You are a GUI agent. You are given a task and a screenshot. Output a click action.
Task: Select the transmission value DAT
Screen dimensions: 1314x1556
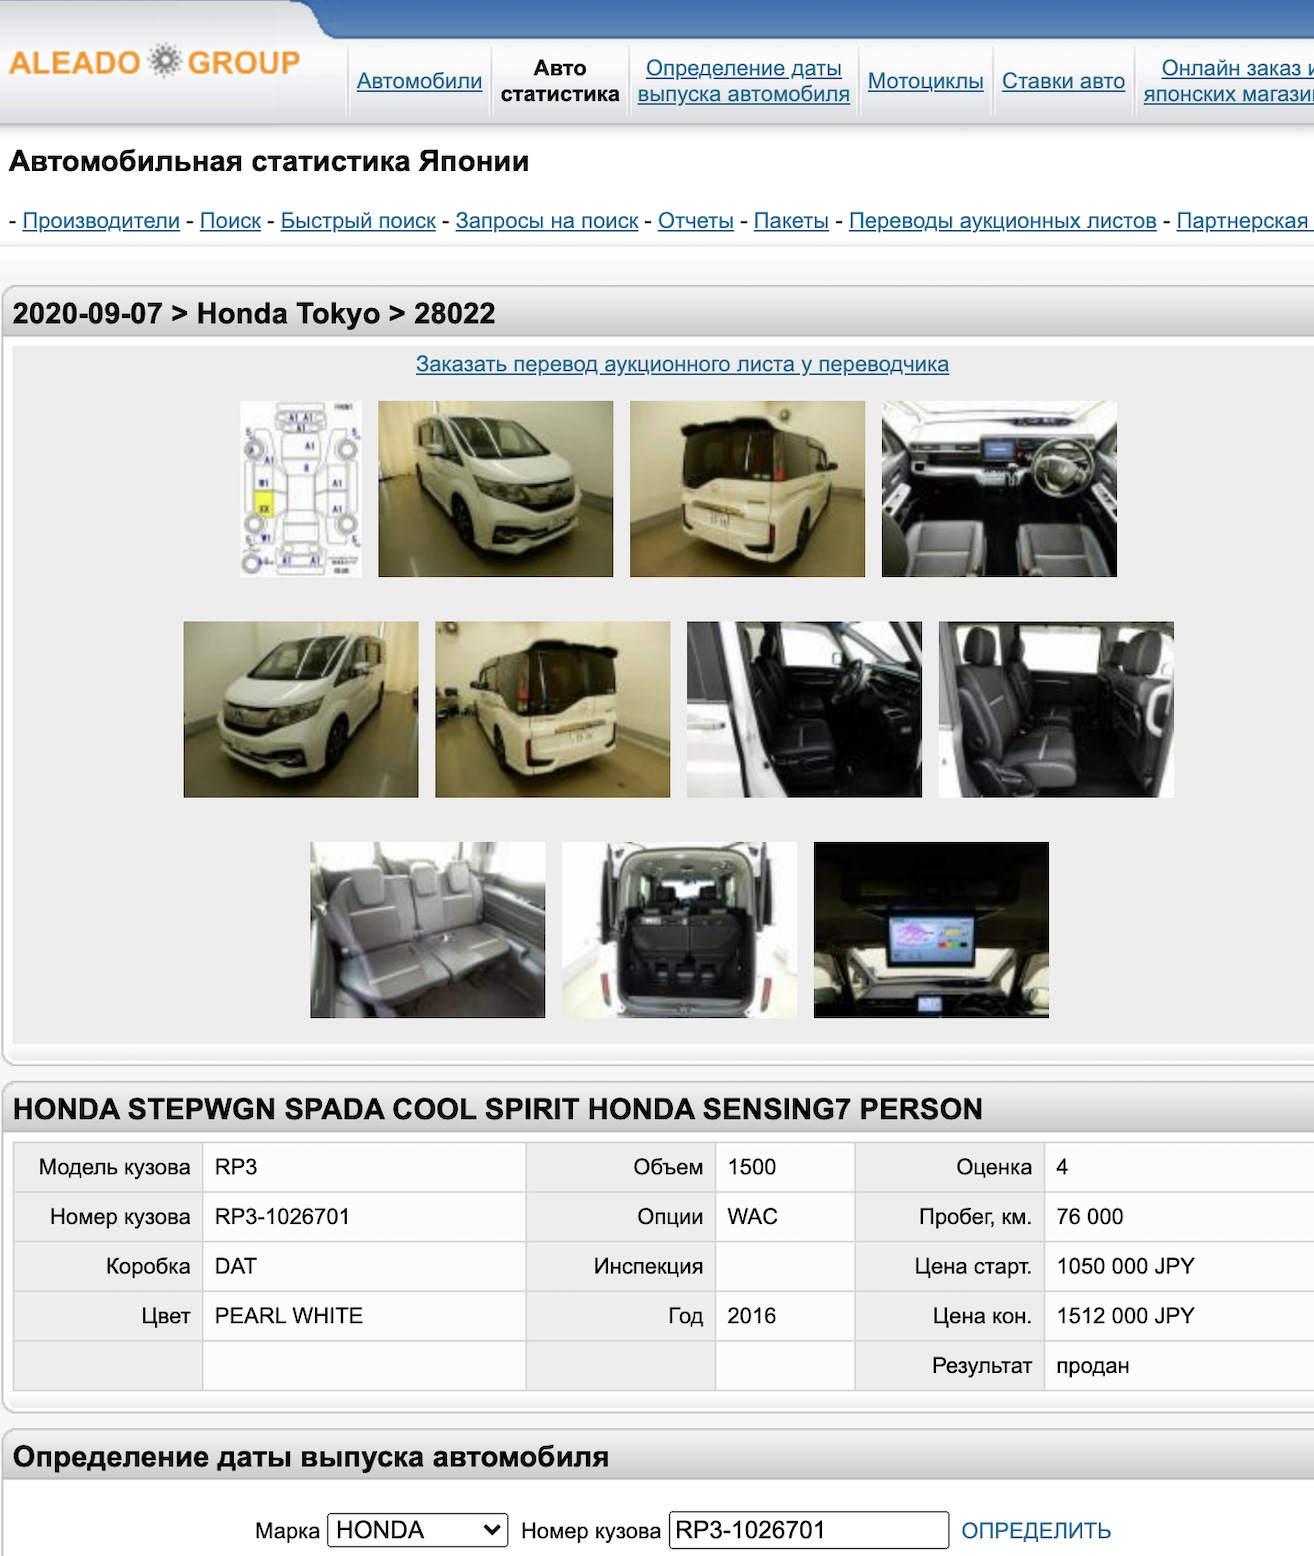click(x=236, y=1266)
